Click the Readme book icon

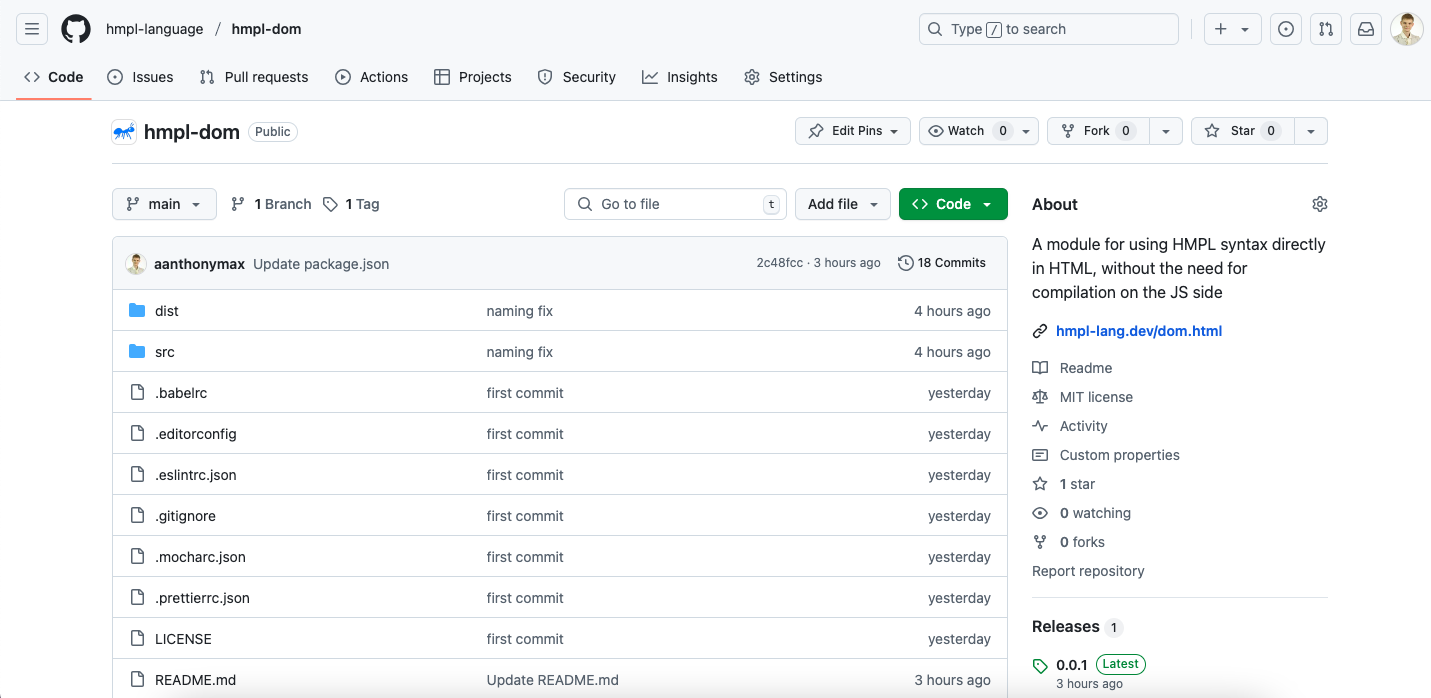click(x=1040, y=368)
